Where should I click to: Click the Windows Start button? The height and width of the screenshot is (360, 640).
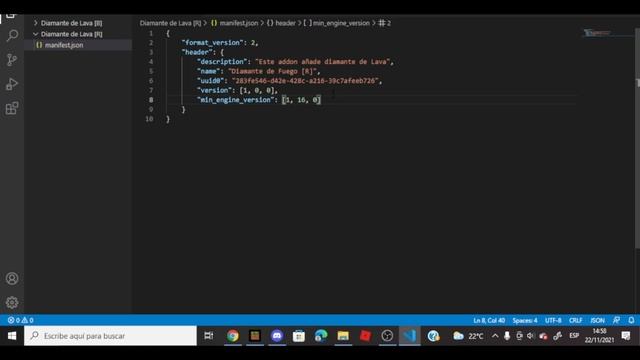pyautogui.click(x=12, y=336)
